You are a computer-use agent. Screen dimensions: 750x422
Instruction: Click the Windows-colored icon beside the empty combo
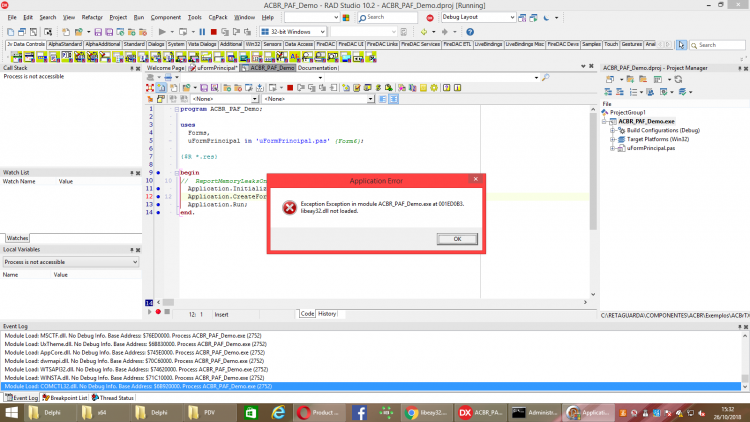pyautogui.click(x=346, y=18)
